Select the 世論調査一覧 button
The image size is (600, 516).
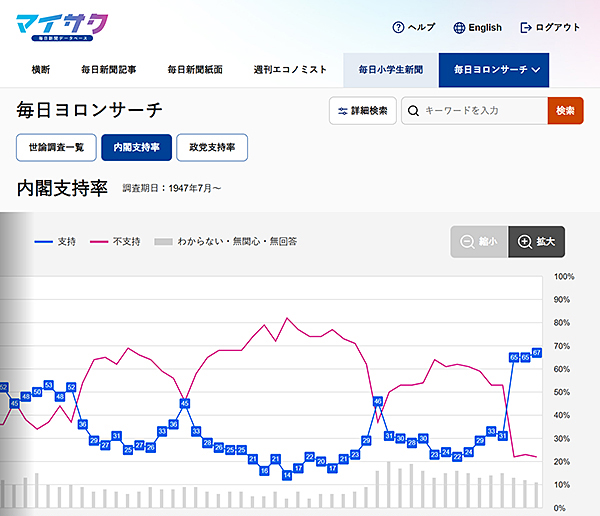pos(56,148)
